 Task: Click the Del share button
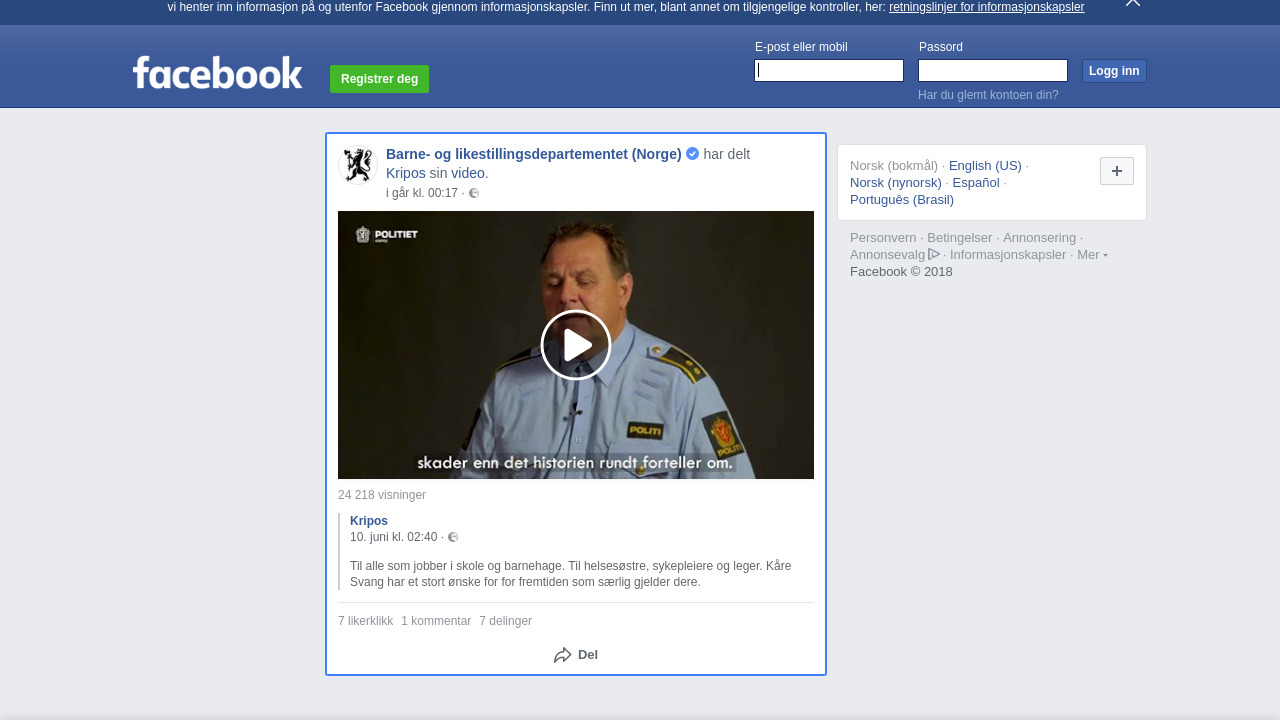click(576, 655)
